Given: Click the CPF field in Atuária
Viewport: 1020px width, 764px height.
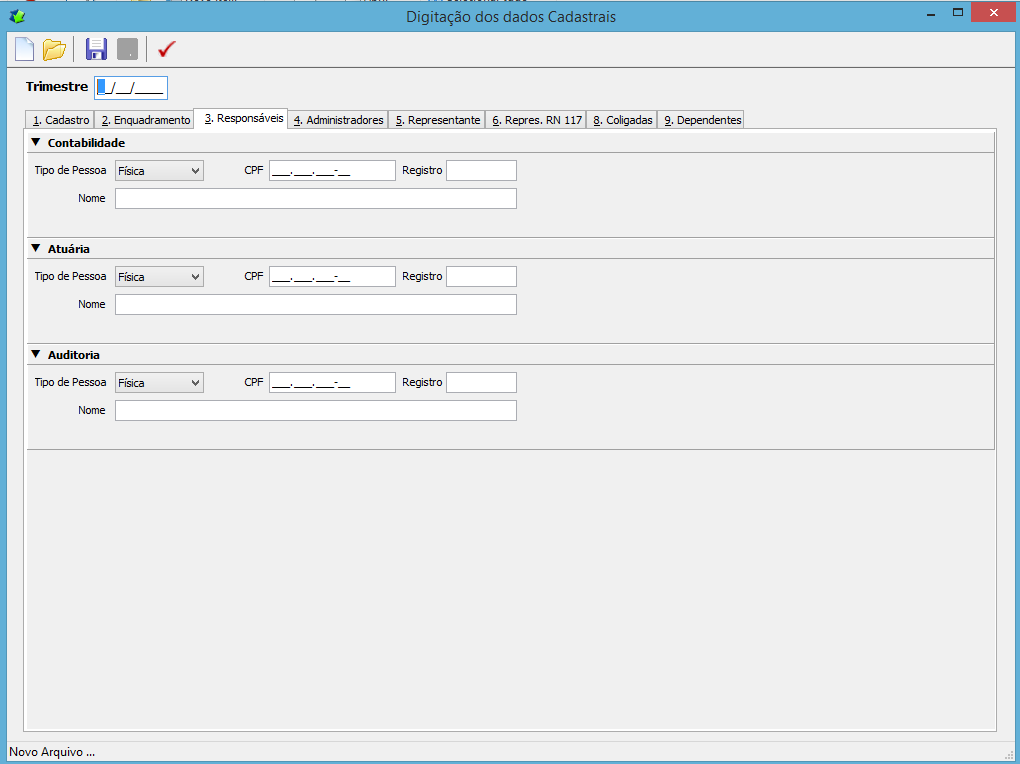Looking at the screenshot, I should (x=332, y=277).
